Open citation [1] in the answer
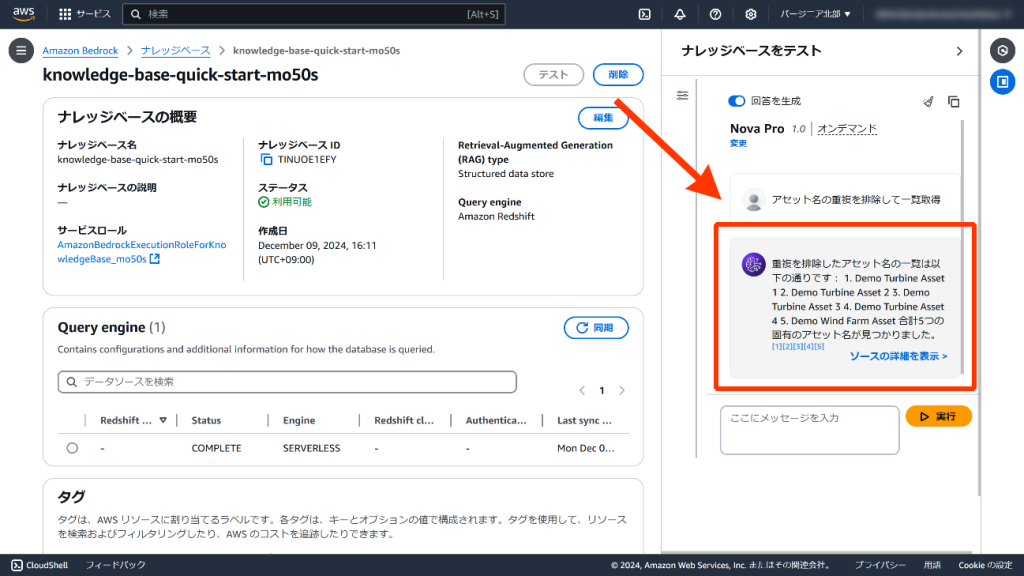This screenshot has height=576, width=1024. (777, 347)
